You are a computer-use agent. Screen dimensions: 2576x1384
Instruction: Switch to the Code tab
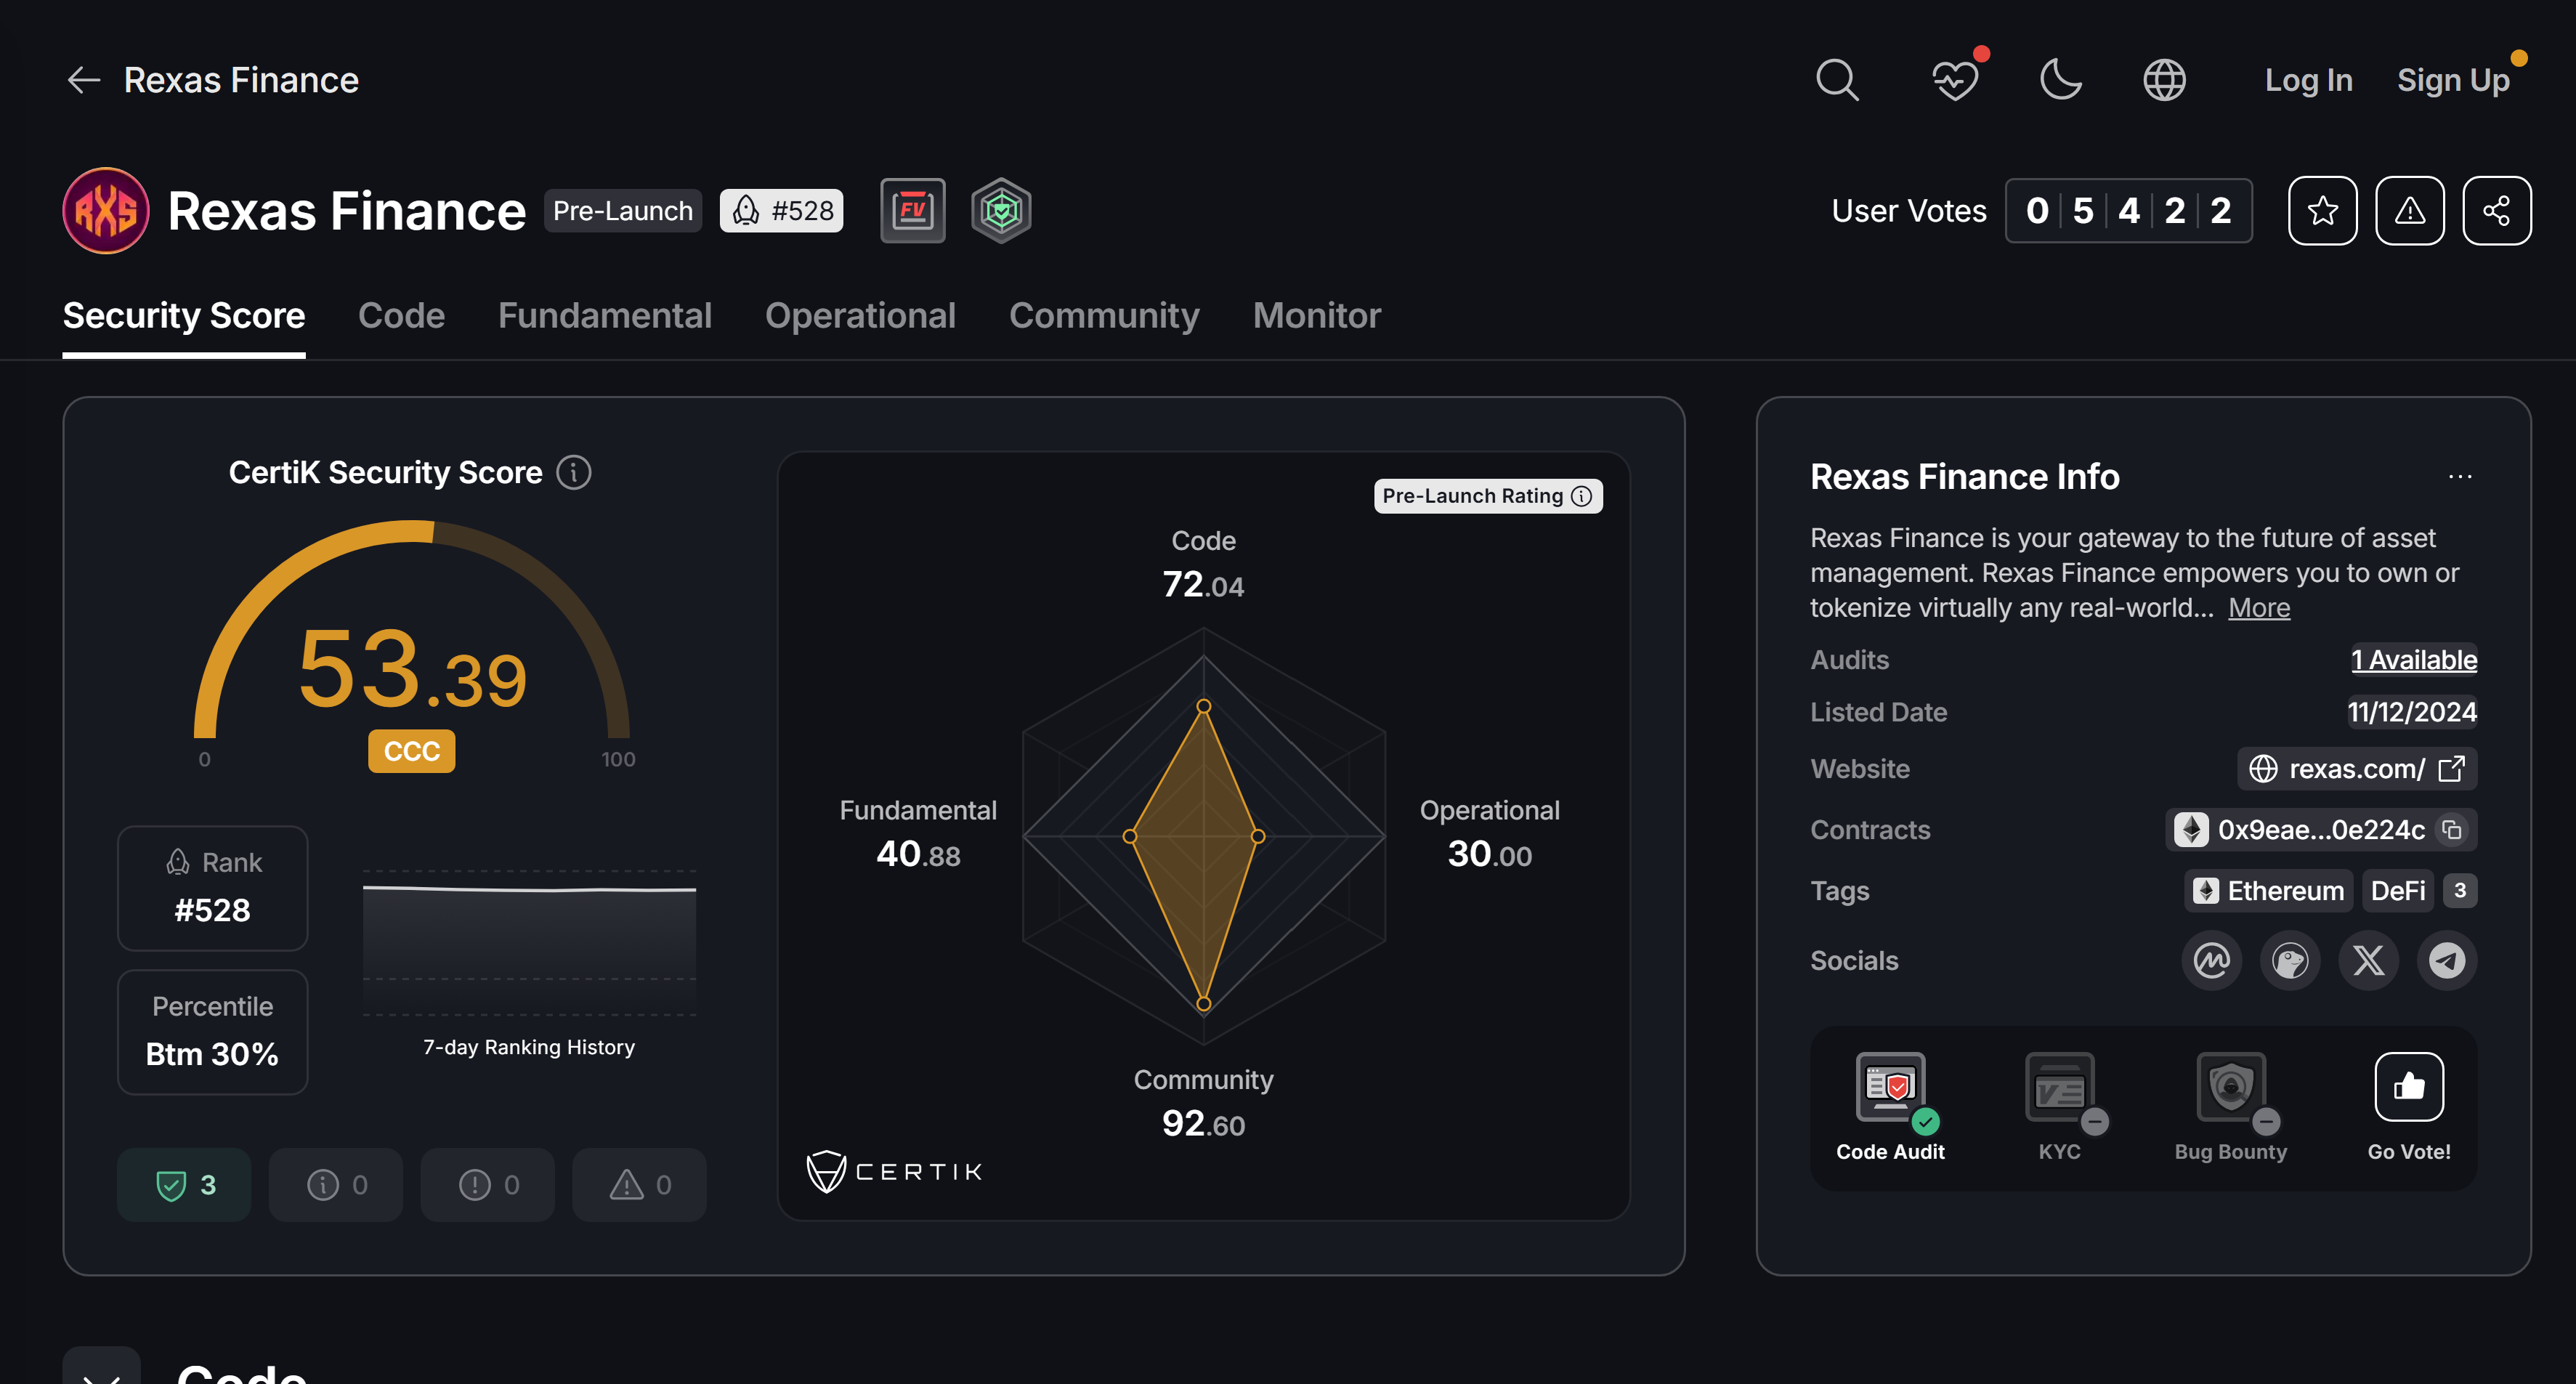pos(401,316)
